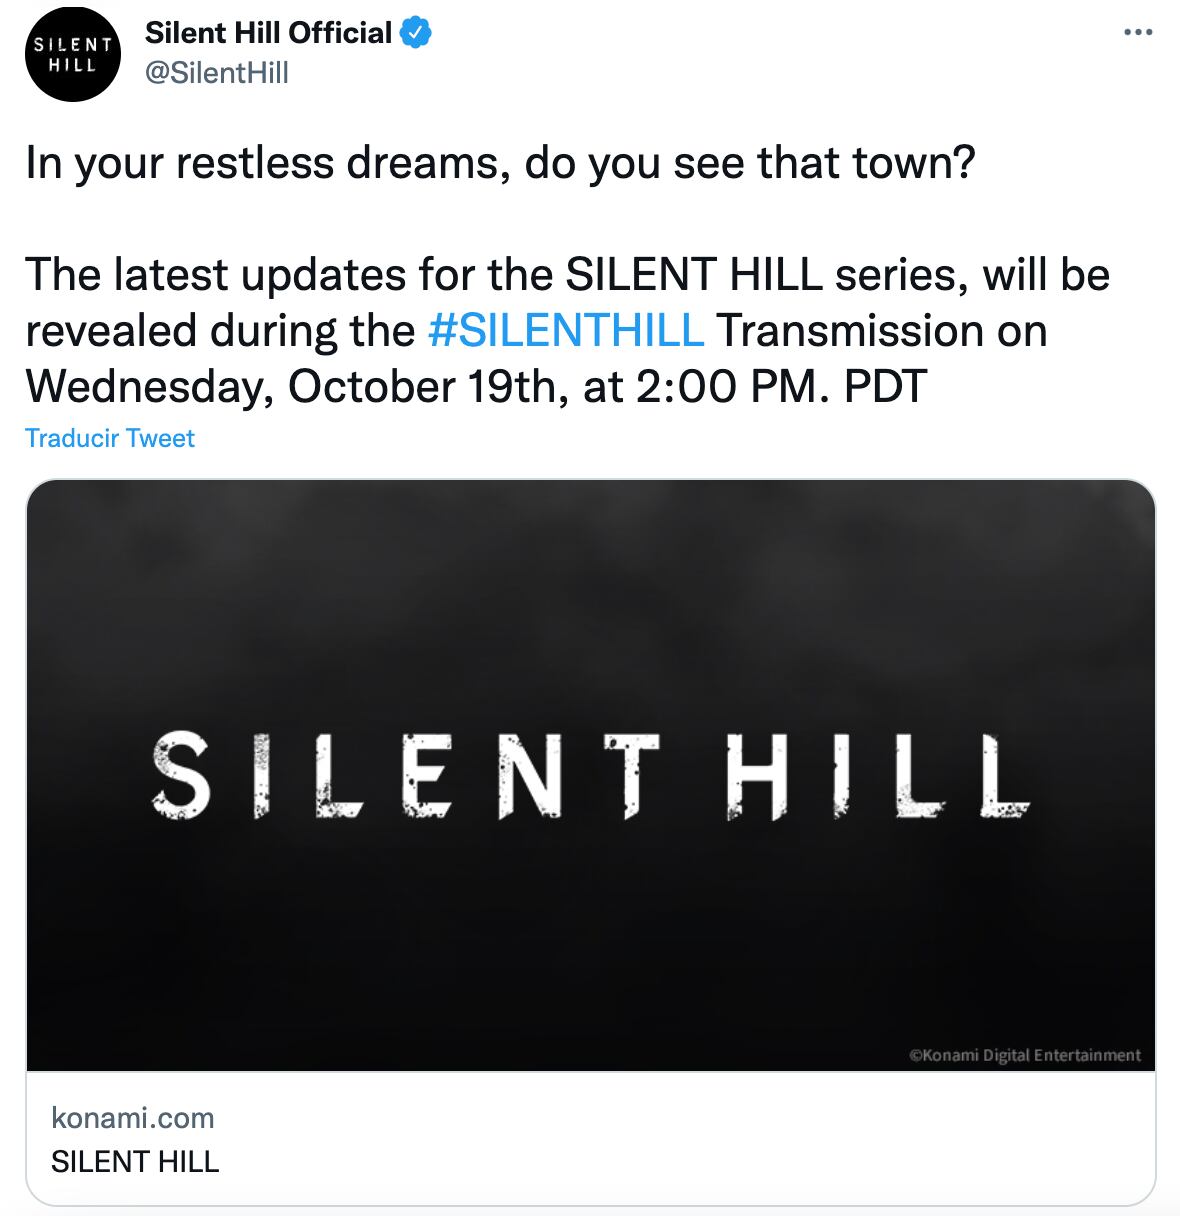Open the konami.com domain link
Viewport: 1180px width, 1216px height.
[x=133, y=1117]
